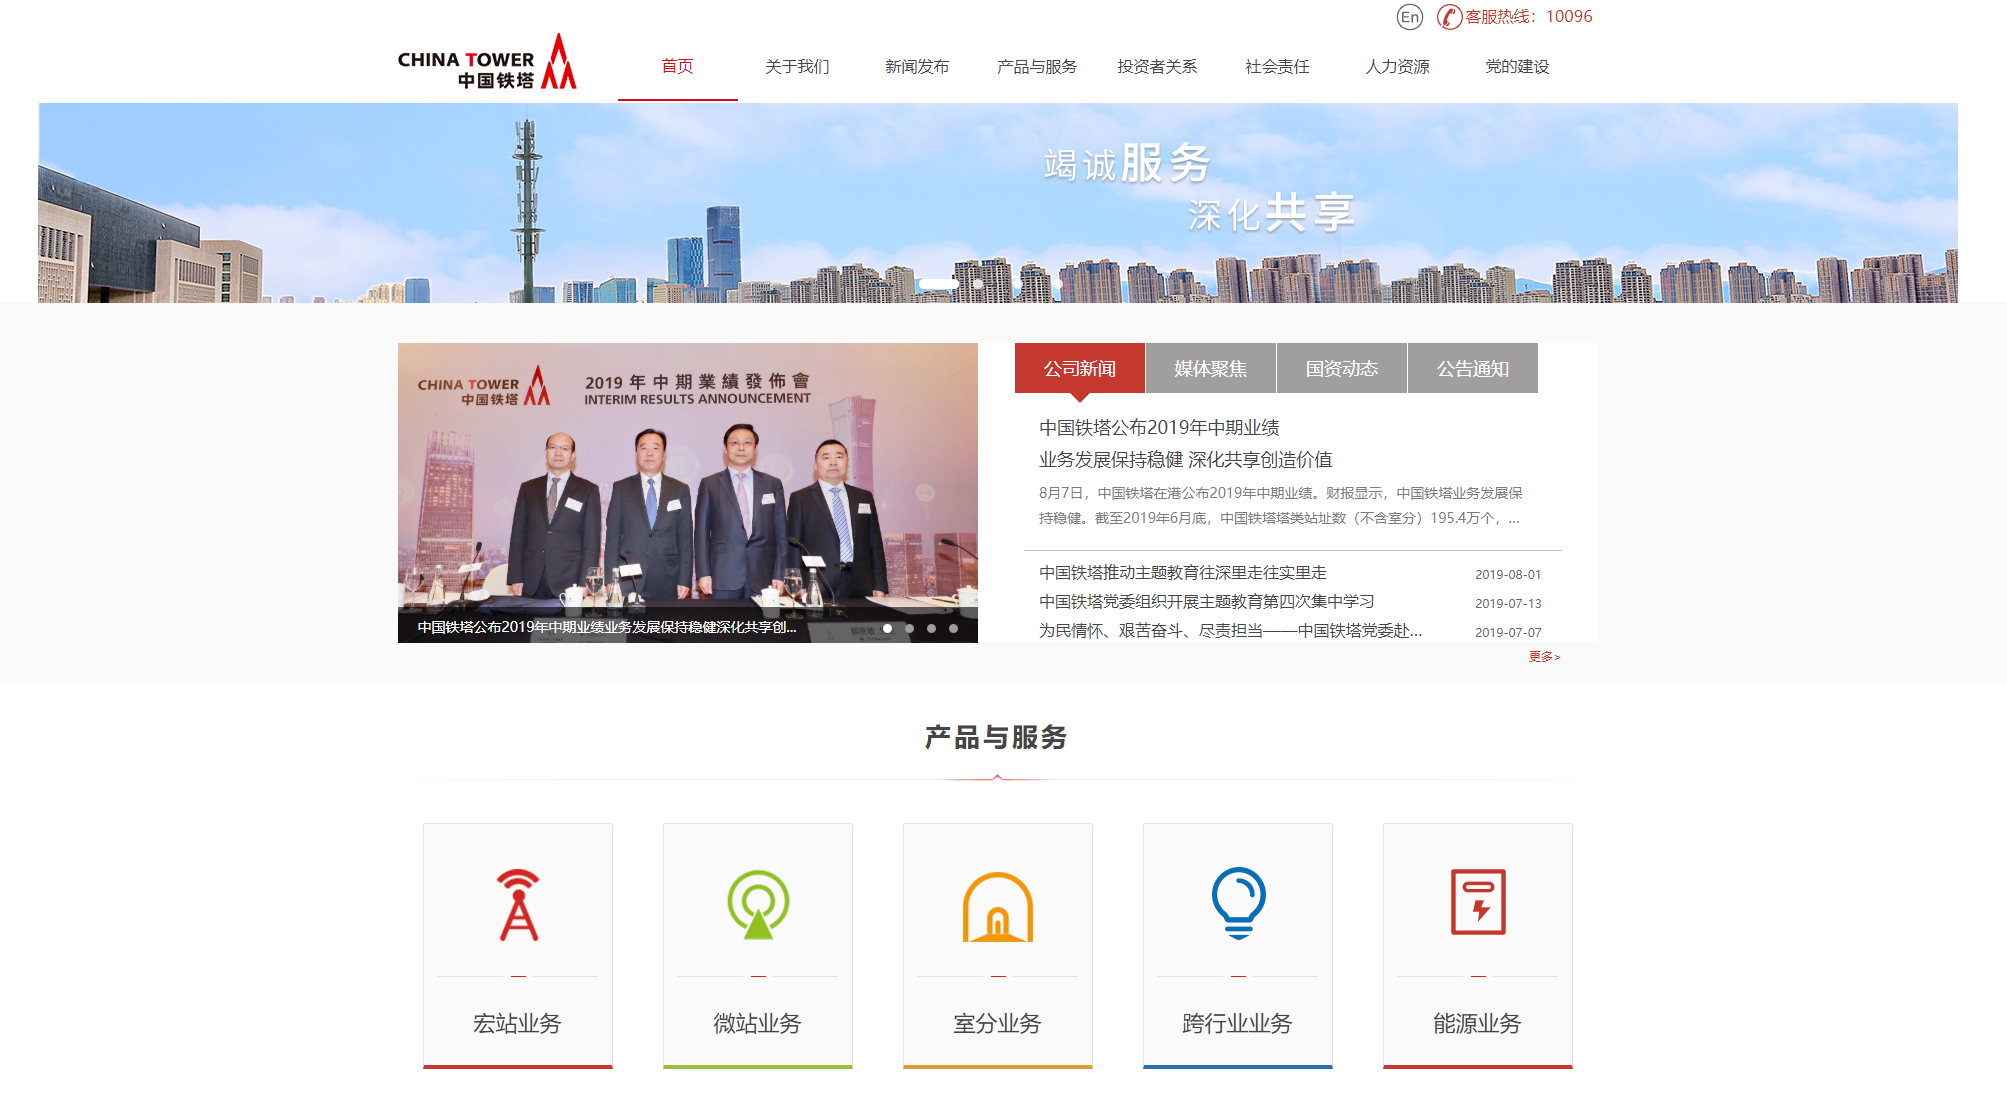Switch to the 媒体聚焦 news tab
The image size is (2007, 1097).
[1210, 369]
